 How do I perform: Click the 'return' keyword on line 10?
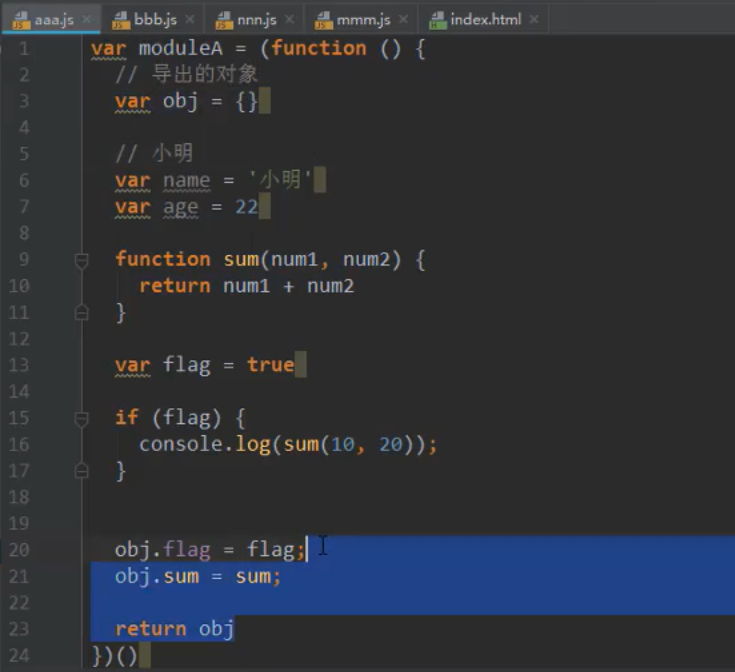(x=175, y=286)
